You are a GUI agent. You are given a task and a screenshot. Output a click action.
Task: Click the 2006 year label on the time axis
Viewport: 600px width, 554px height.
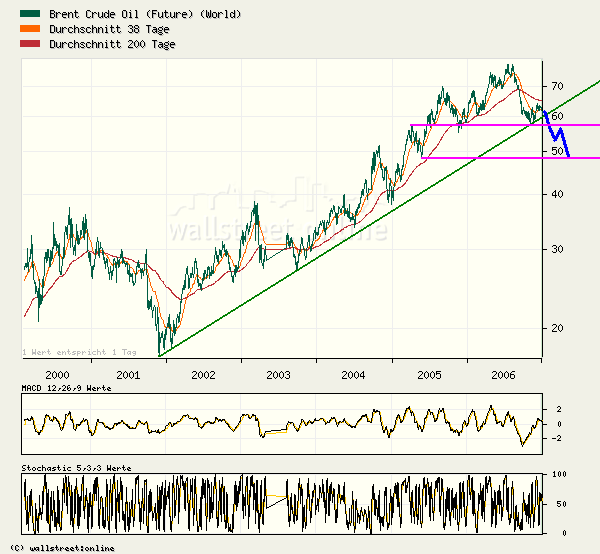click(505, 374)
